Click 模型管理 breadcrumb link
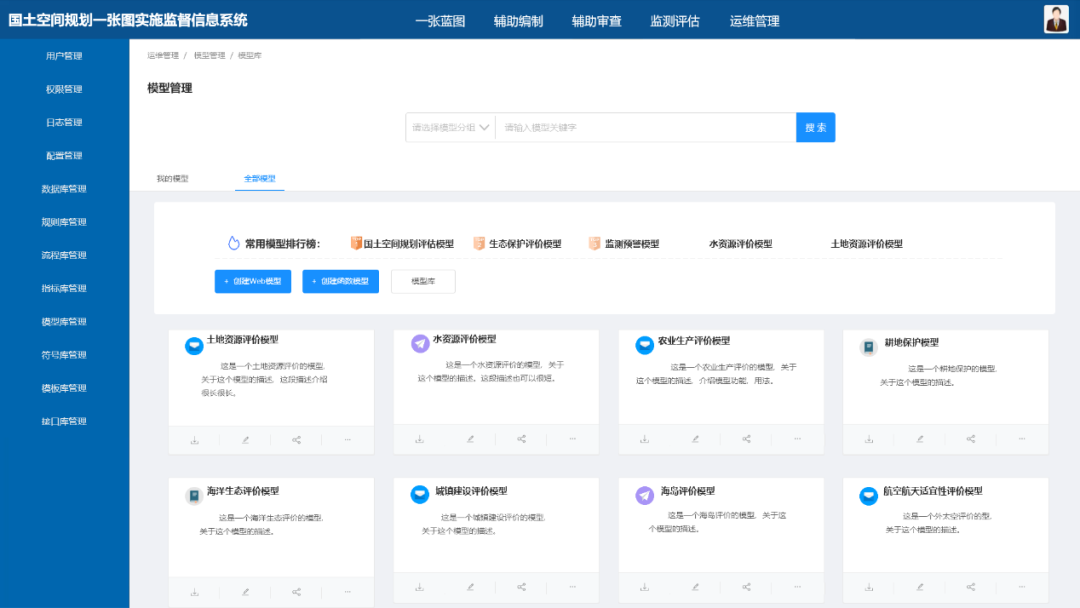Image resolution: width=1080 pixels, height=608 pixels. [x=209, y=55]
